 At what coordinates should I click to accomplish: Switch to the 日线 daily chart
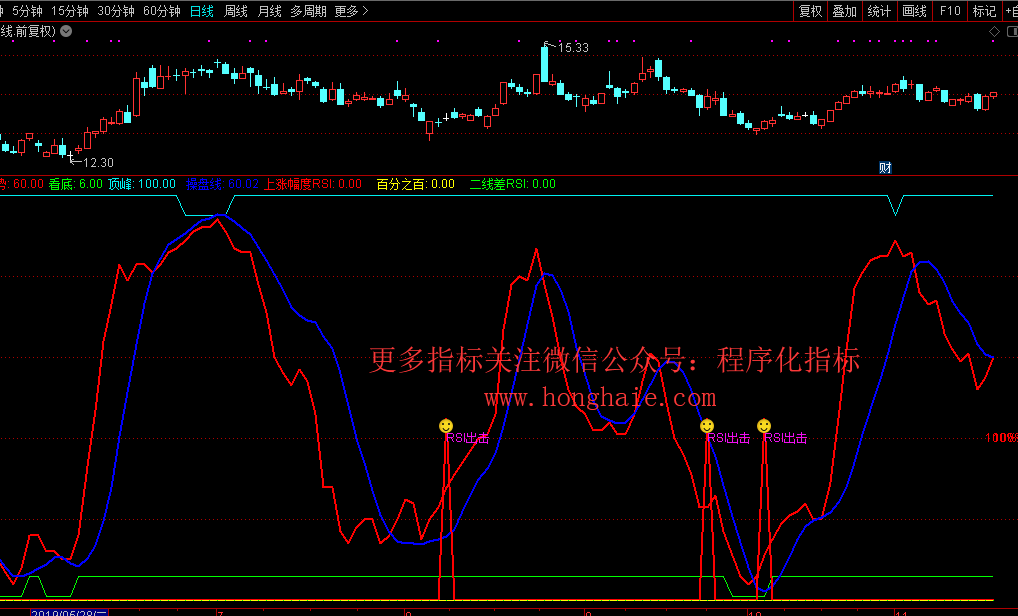click(x=202, y=11)
